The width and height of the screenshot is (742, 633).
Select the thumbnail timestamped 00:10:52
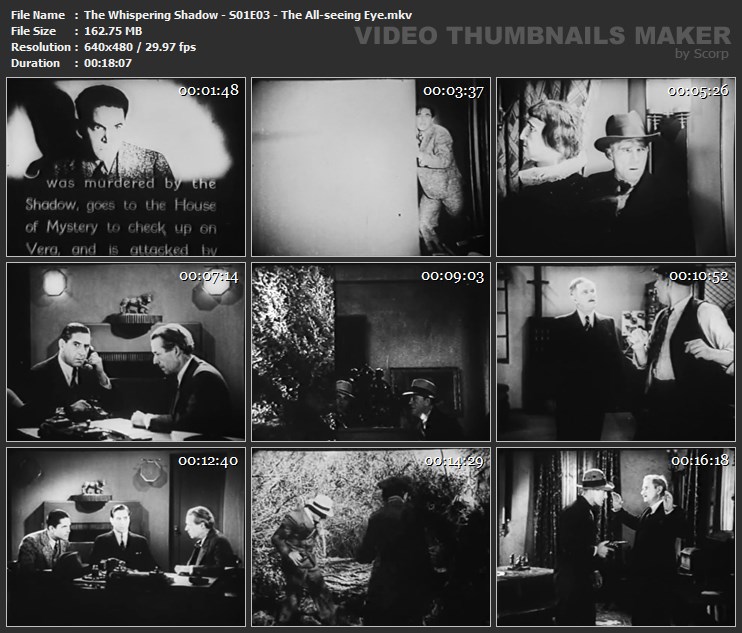coord(616,352)
